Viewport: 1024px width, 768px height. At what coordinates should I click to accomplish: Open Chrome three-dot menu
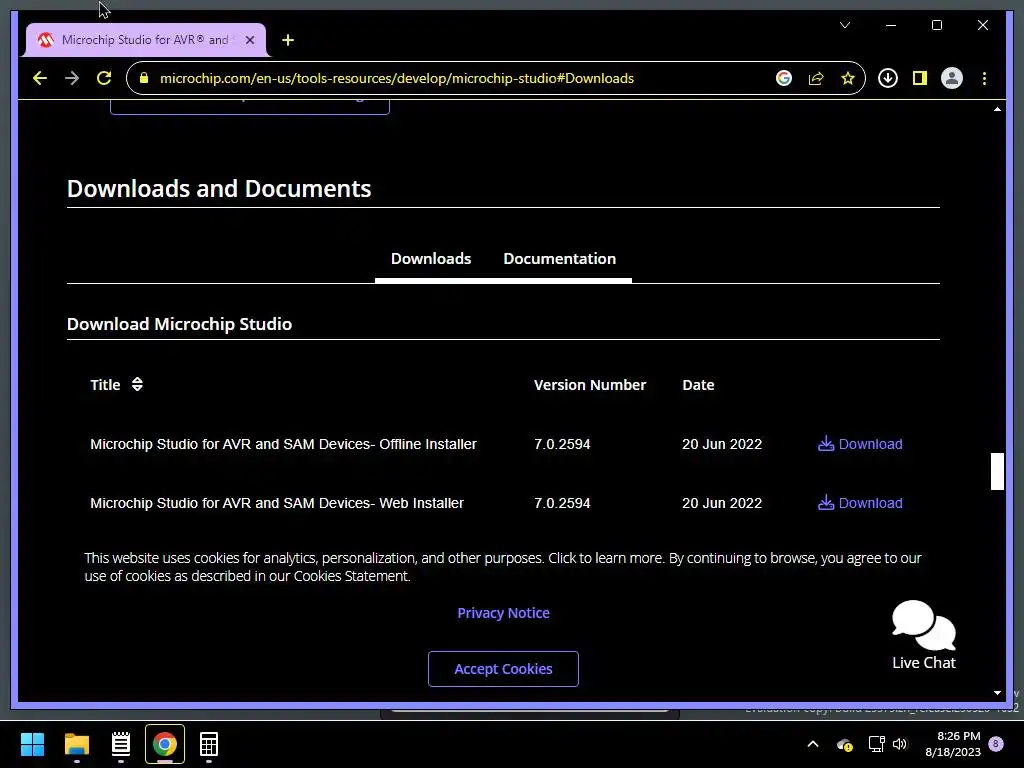984,78
